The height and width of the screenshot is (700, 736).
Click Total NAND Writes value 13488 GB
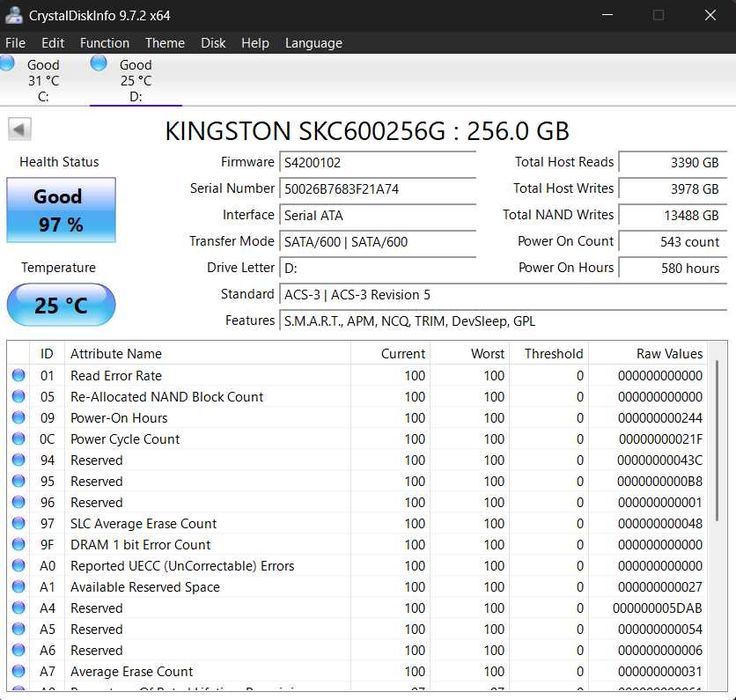click(x=673, y=215)
